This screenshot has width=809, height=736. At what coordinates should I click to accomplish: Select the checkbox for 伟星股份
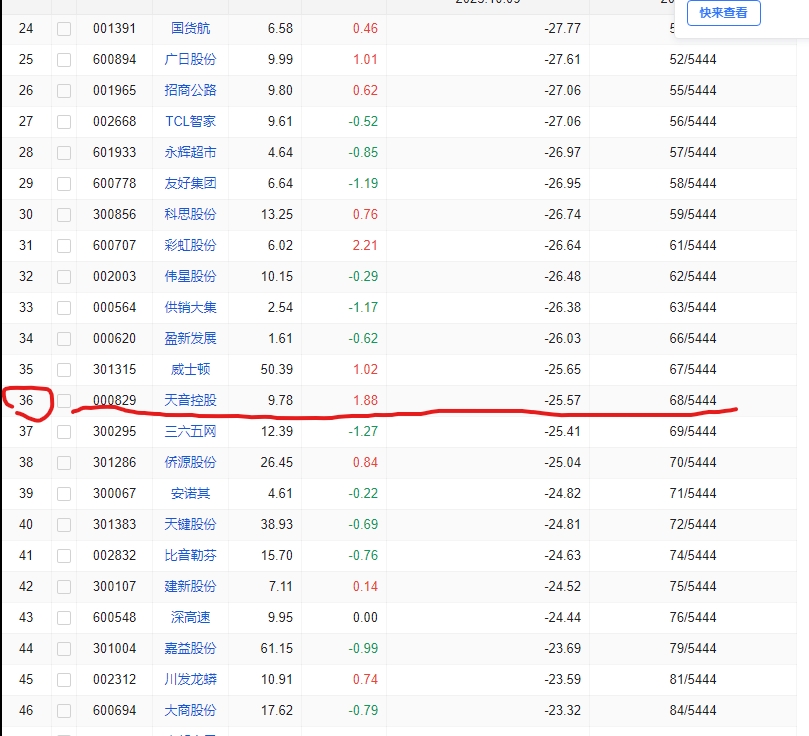point(64,277)
